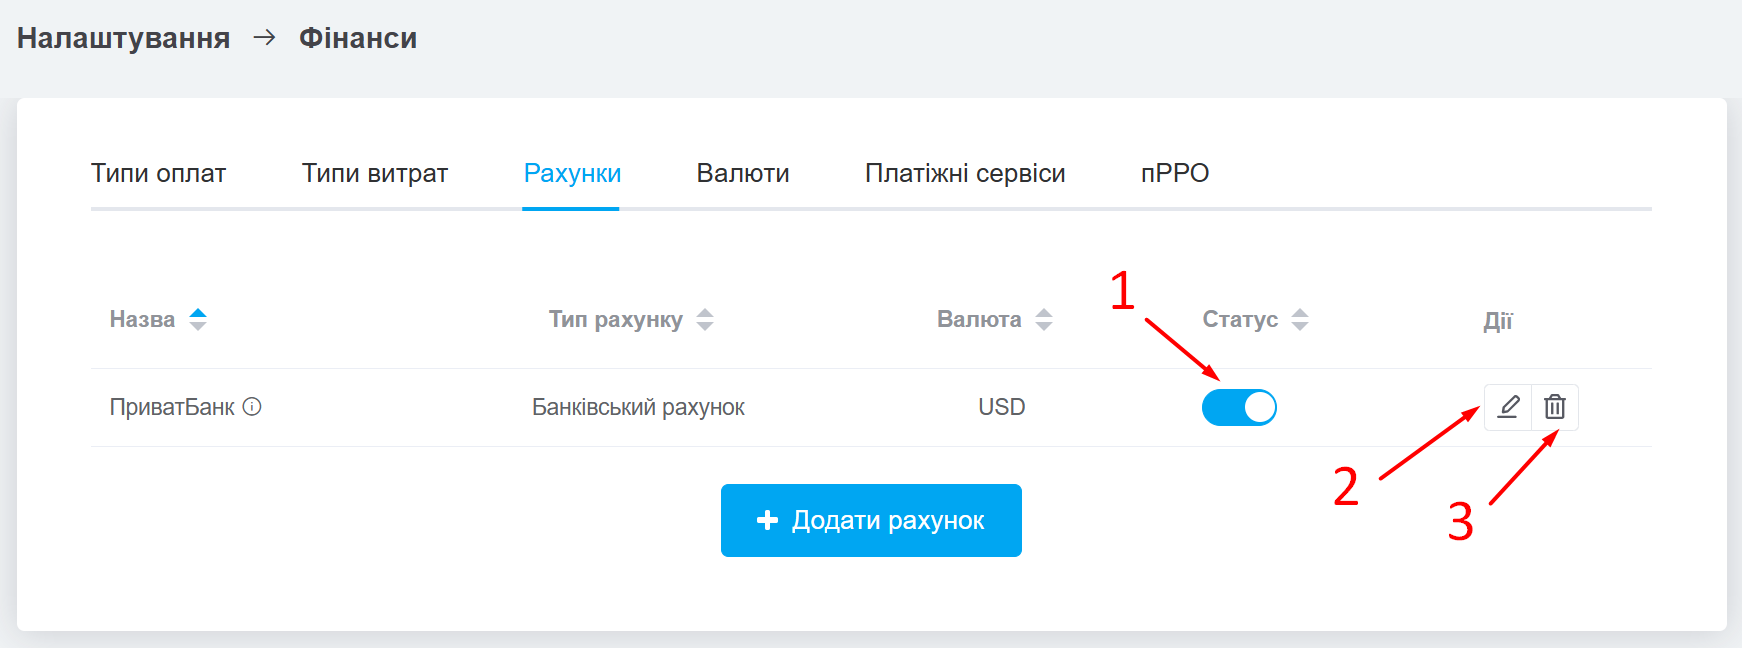Open the Типи оплат tab

158,174
